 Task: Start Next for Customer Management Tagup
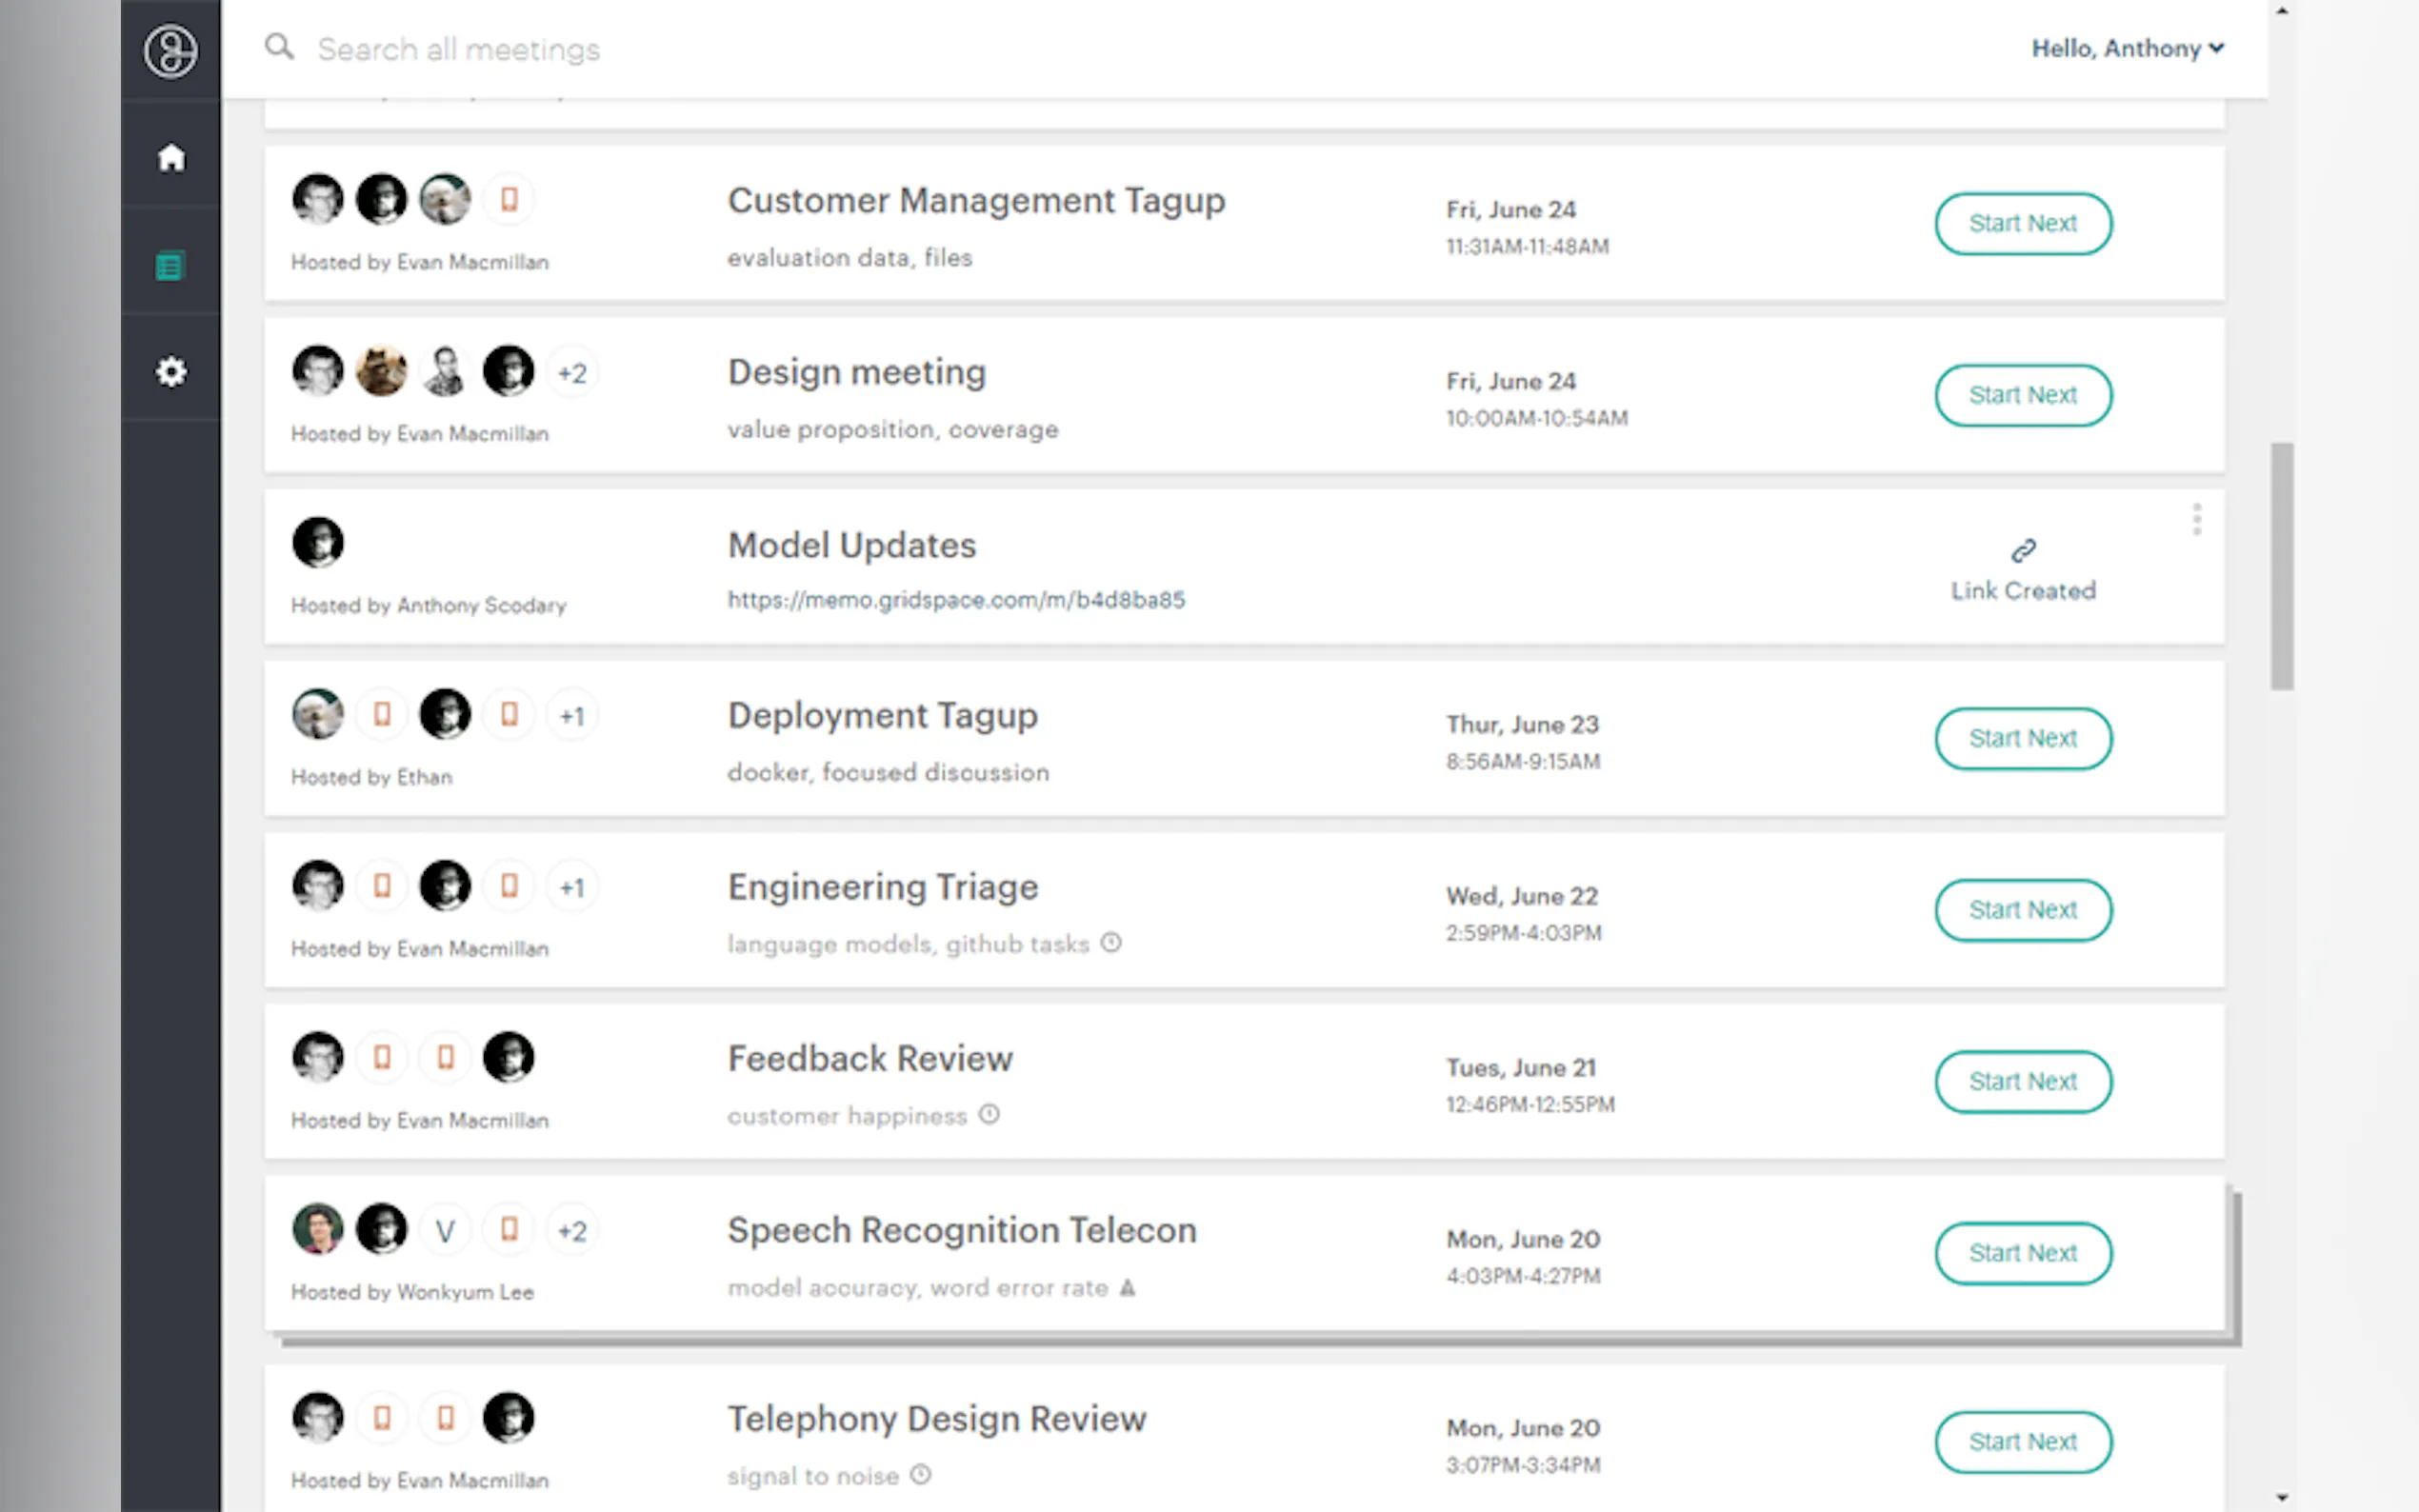(x=2022, y=223)
